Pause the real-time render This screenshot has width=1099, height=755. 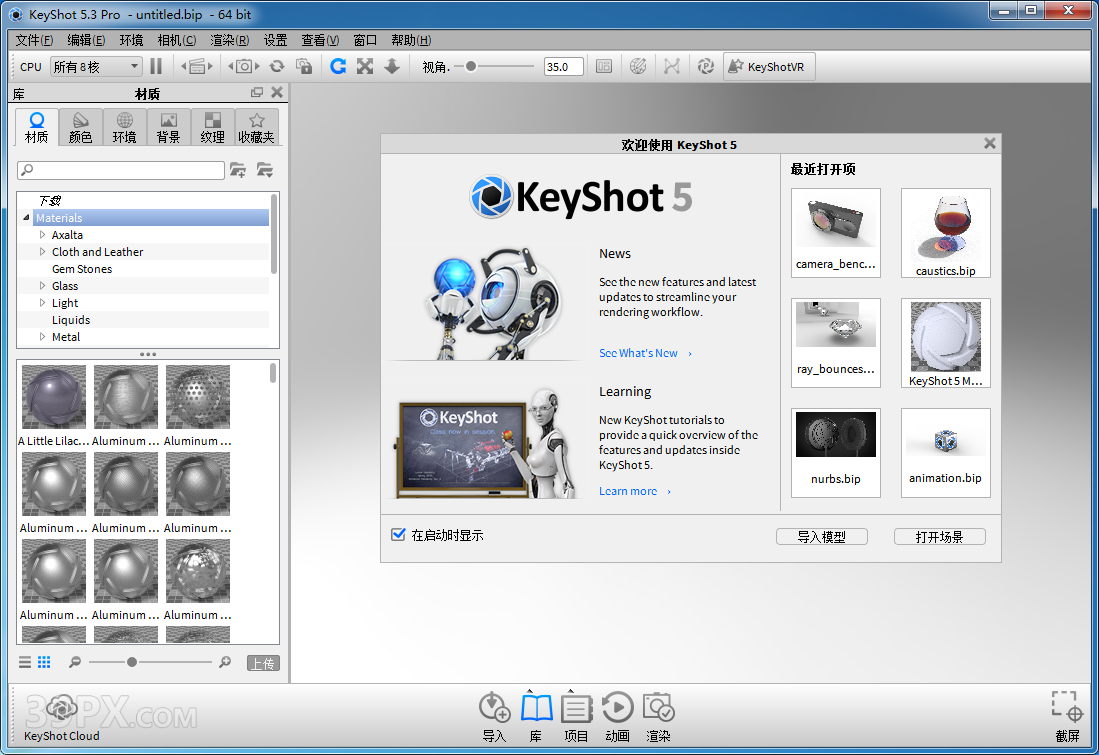coord(156,66)
